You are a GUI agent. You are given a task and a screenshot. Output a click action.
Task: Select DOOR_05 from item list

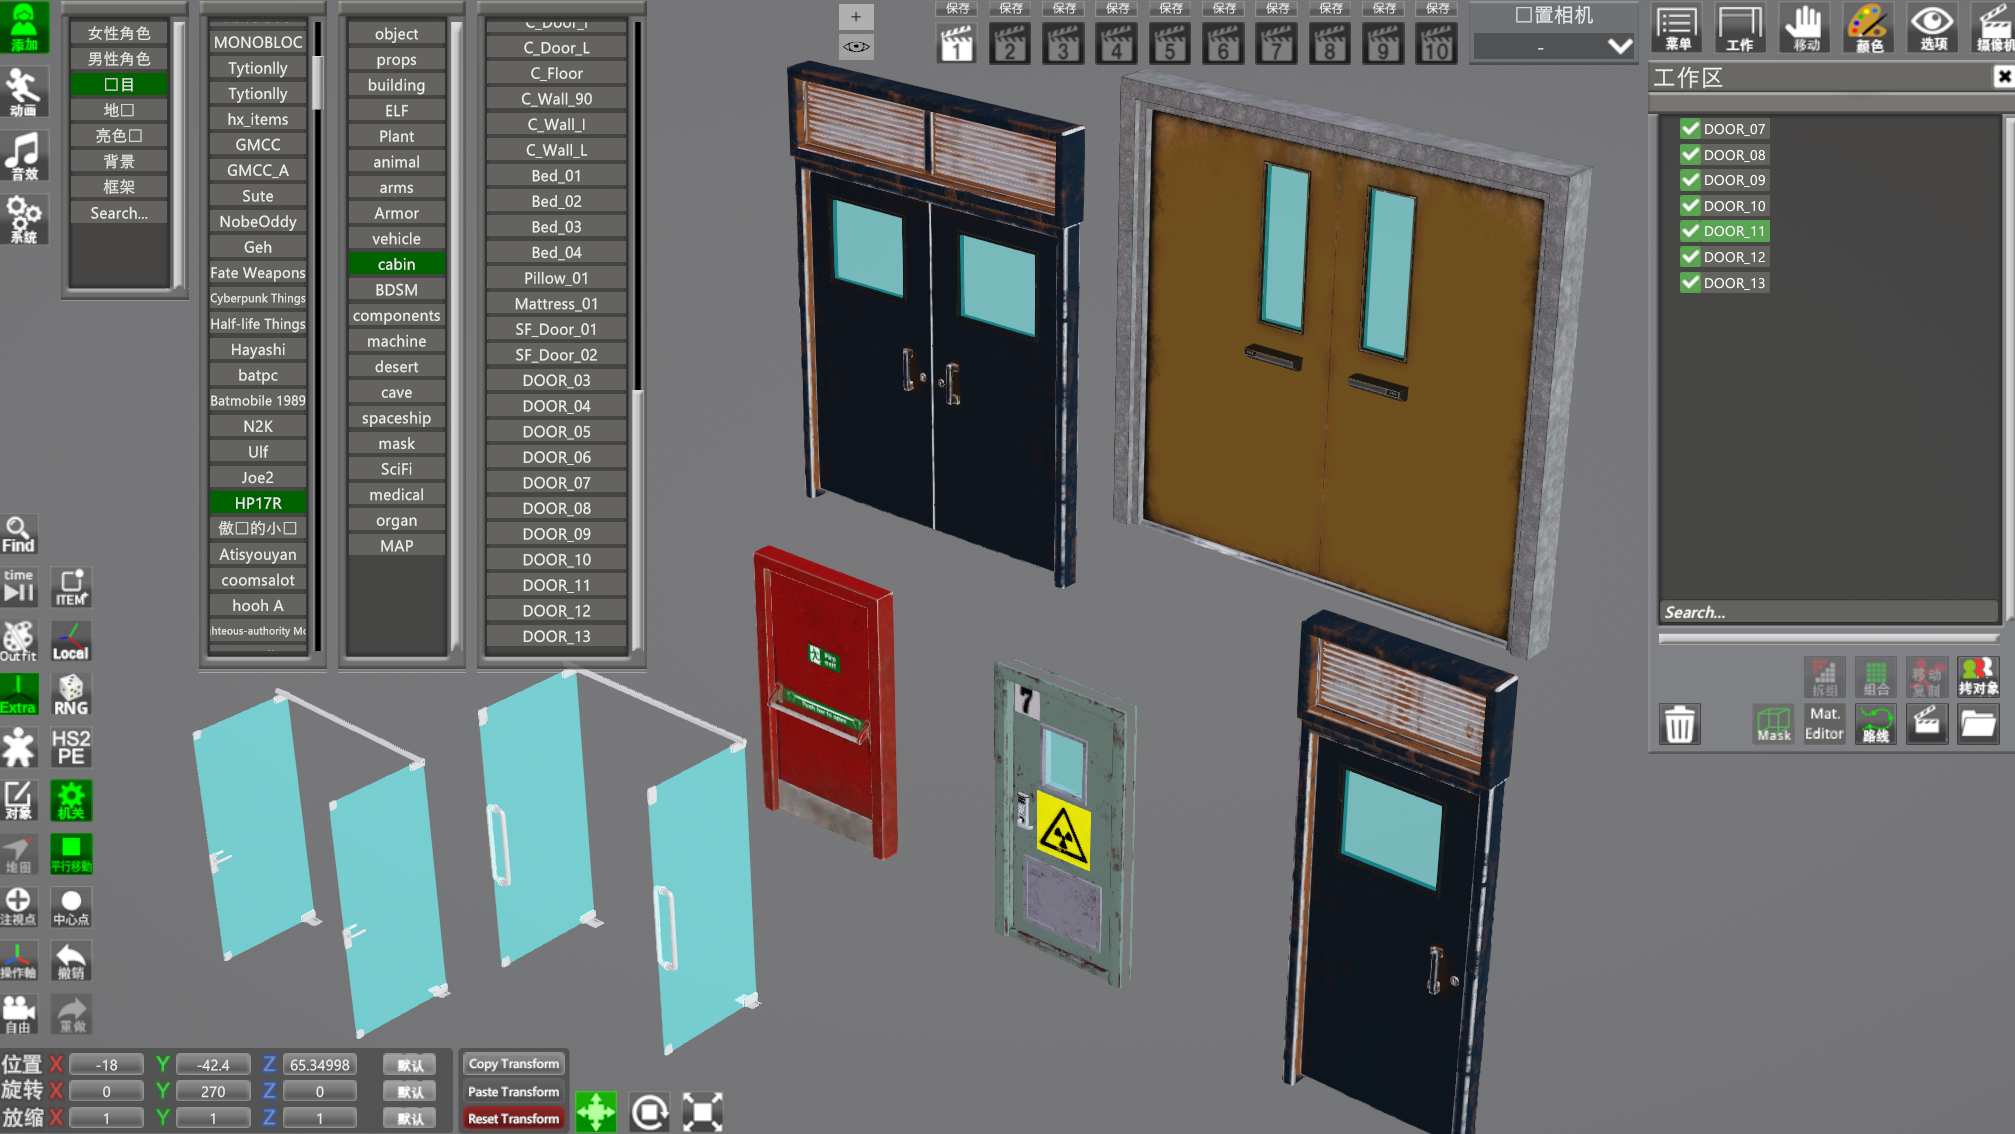click(x=556, y=432)
